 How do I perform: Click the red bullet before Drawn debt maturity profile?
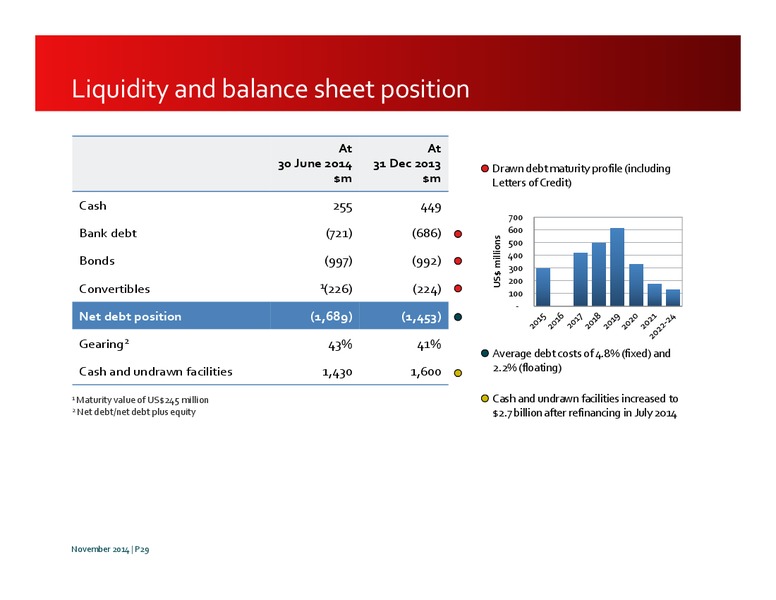coord(485,168)
